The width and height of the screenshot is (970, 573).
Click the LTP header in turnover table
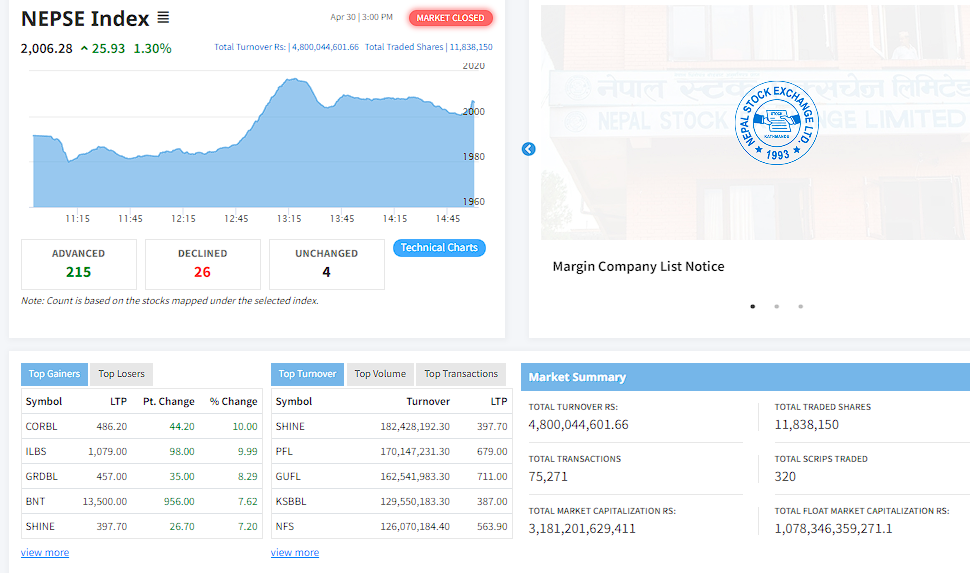pyautogui.click(x=499, y=402)
